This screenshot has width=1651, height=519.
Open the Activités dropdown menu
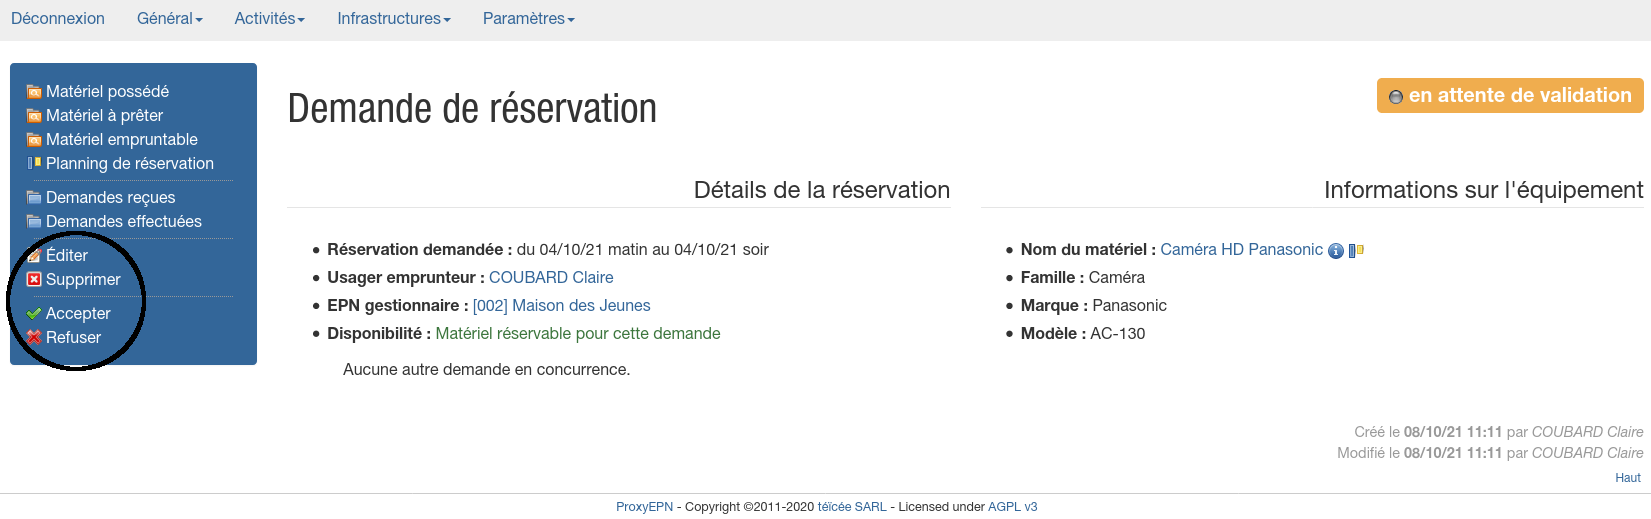pyautogui.click(x=269, y=19)
